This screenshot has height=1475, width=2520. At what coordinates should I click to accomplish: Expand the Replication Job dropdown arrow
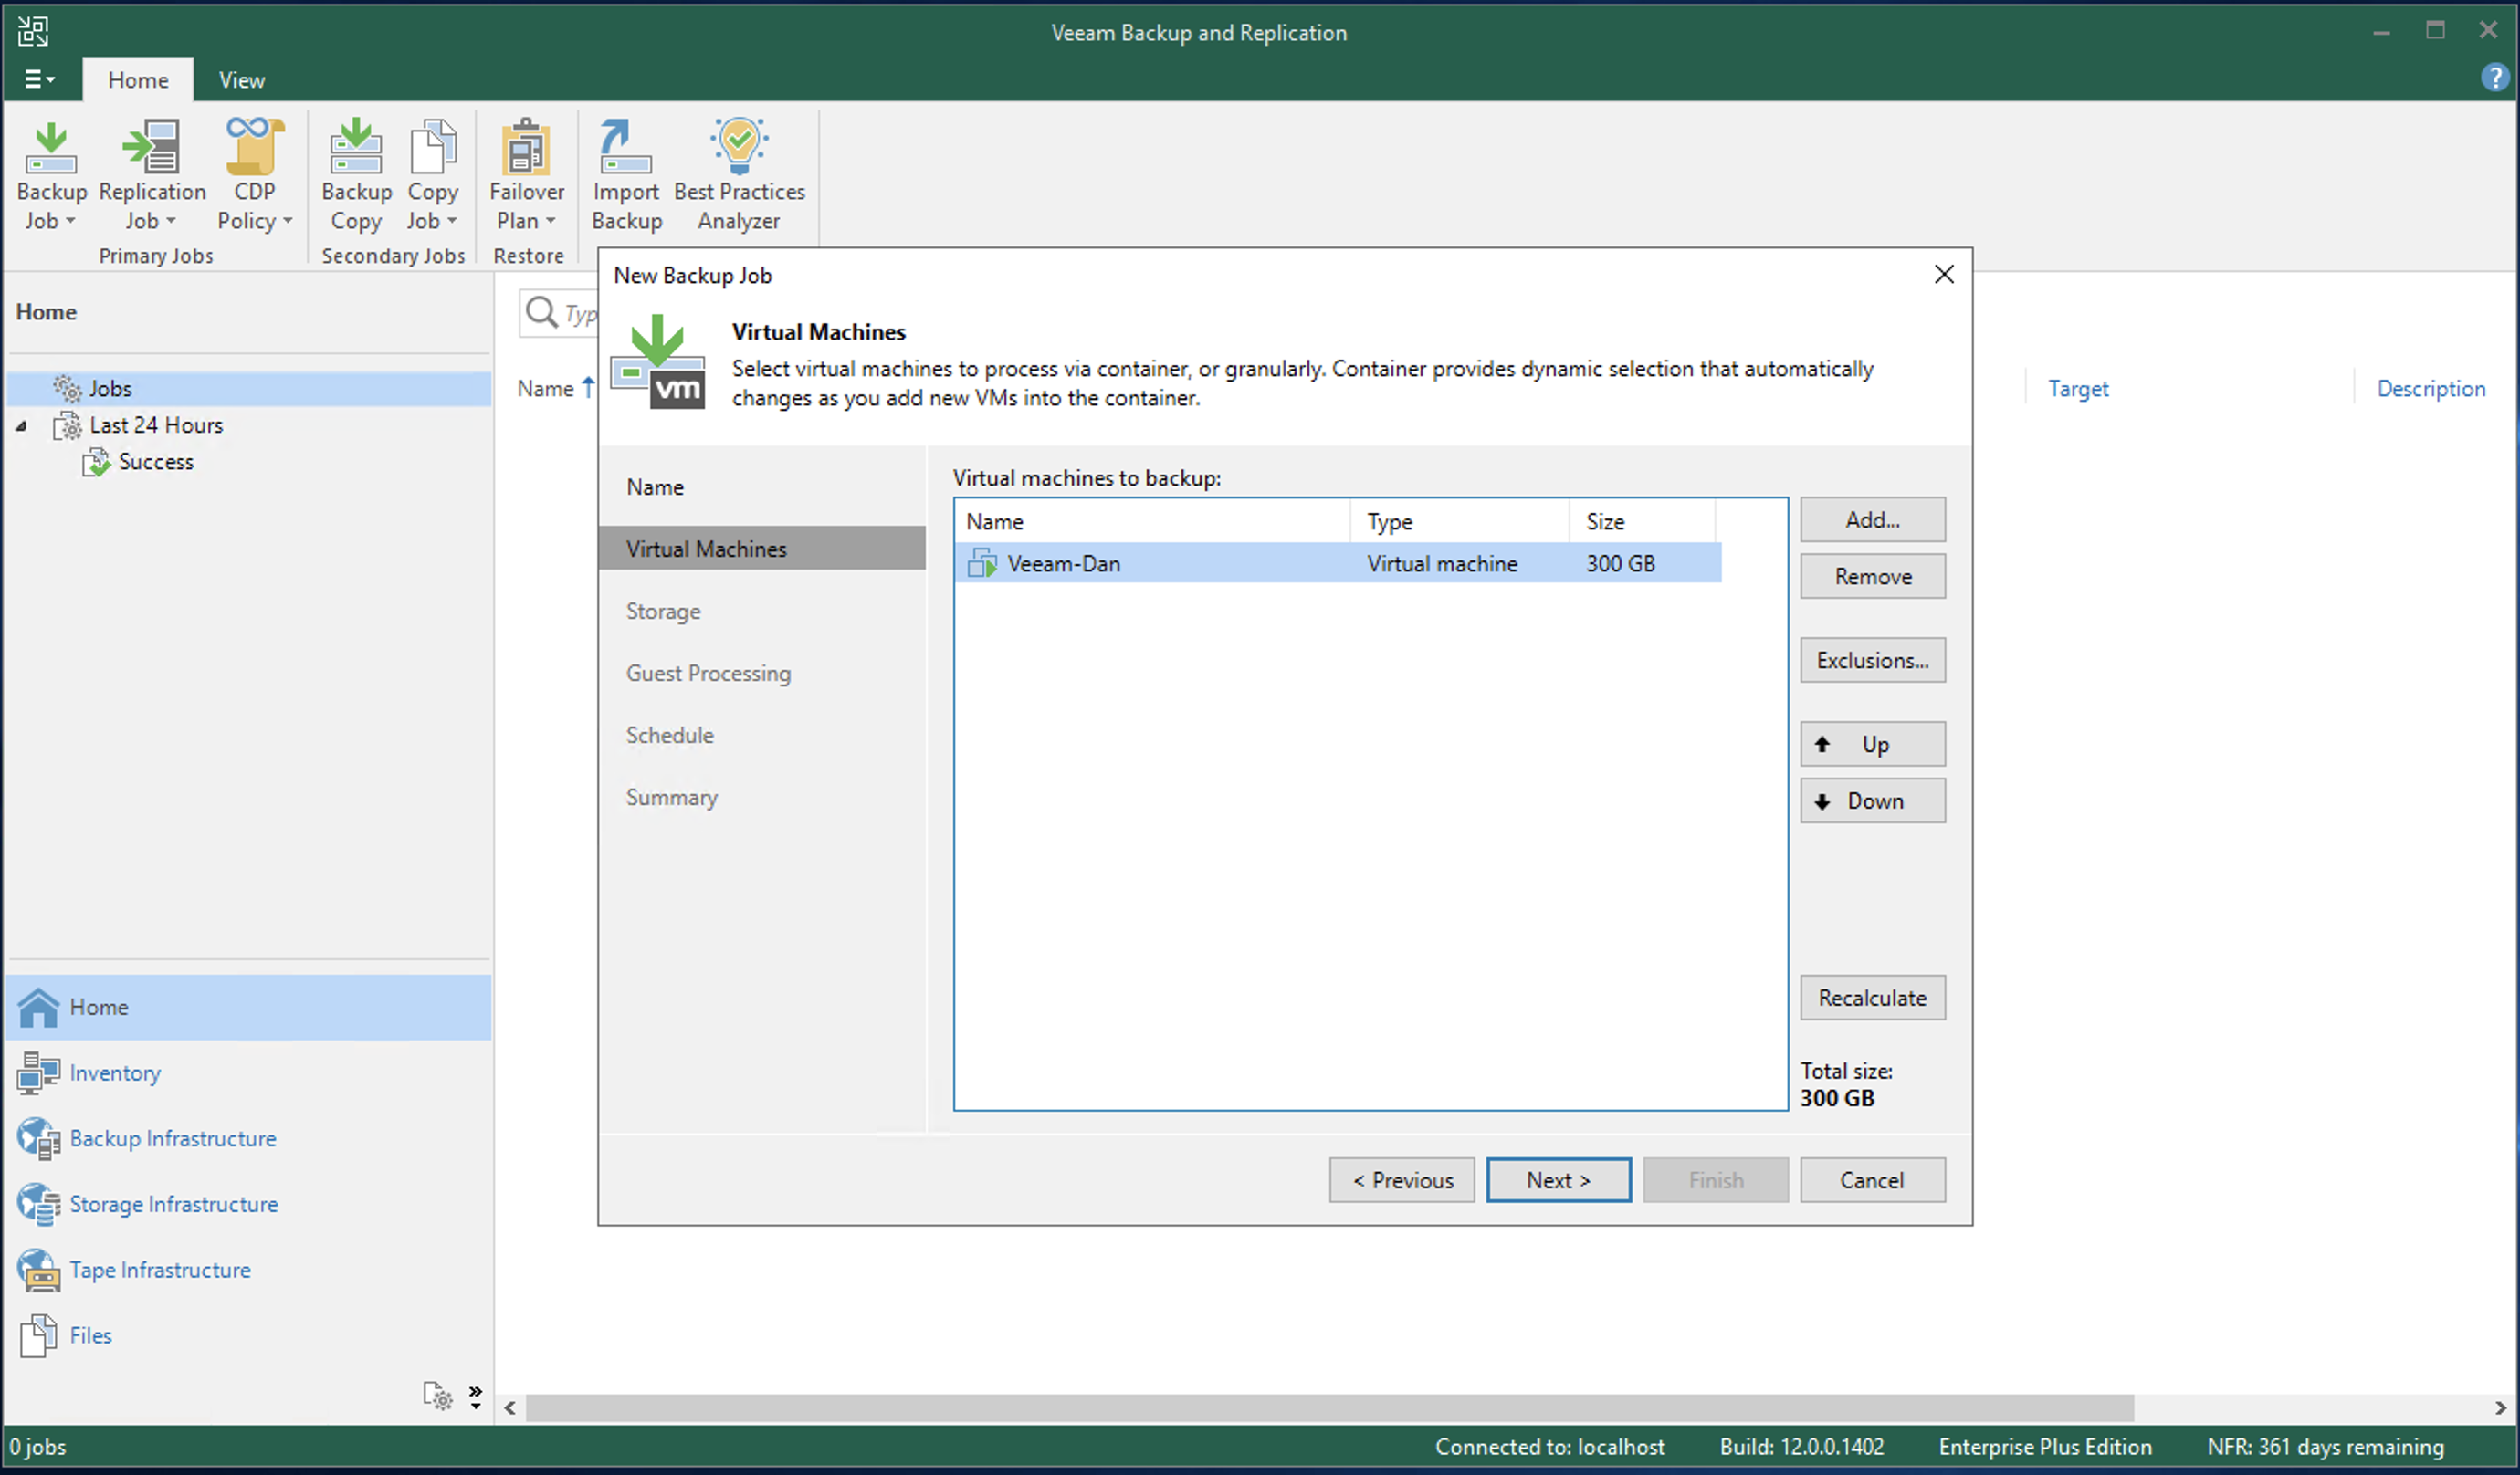(x=171, y=221)
